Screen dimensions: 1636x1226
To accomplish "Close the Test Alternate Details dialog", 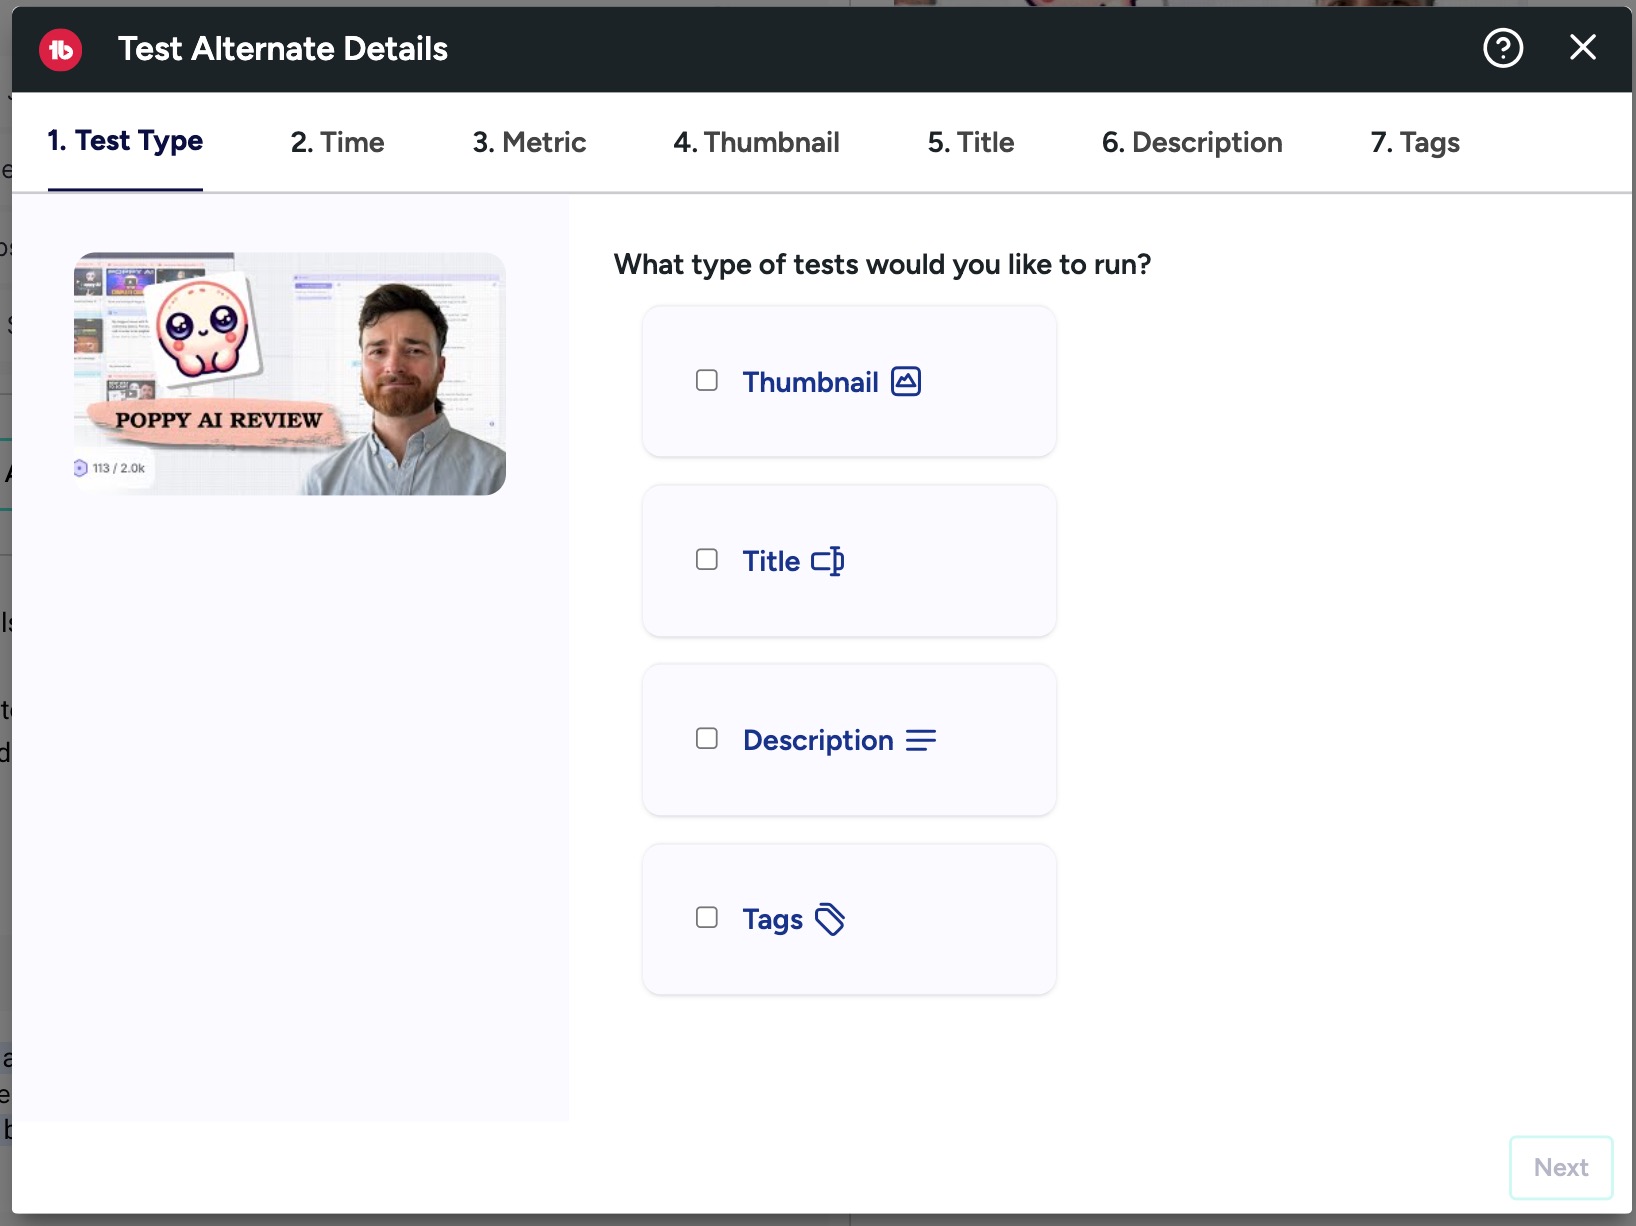I will pos(1582,48).
